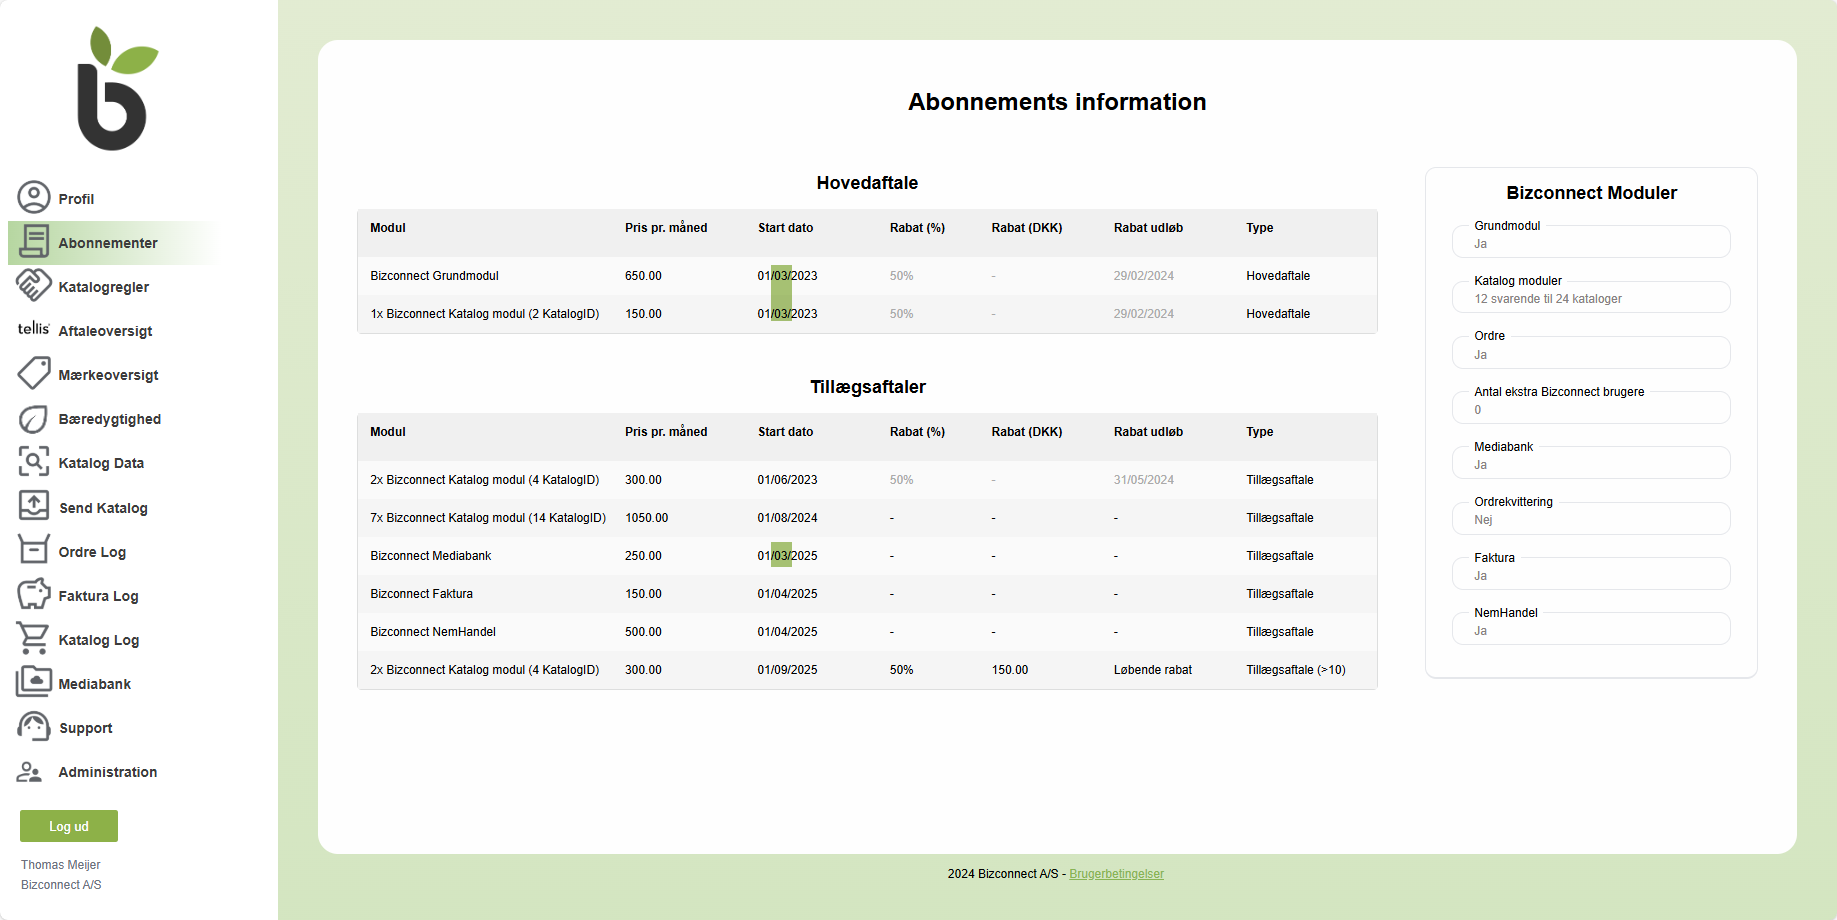Image resolution: width=1837 pixels, height=920 pixels.
Task: Click the Katalog Log shopping cart icon
Action: point(33,638)
